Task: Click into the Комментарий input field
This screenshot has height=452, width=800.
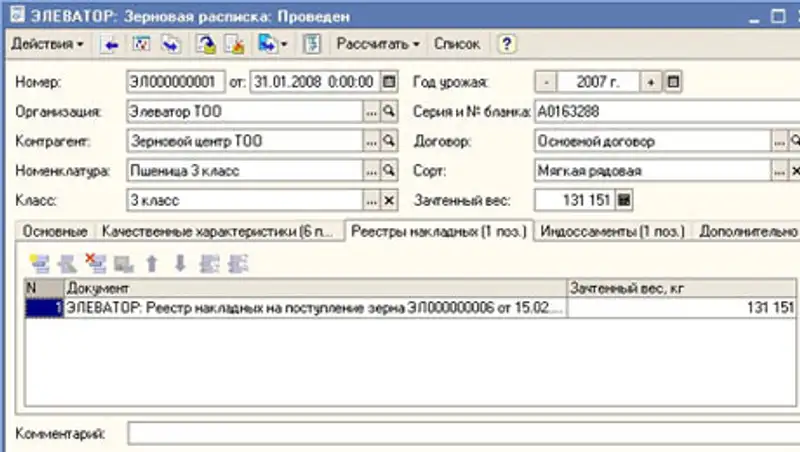Action: click(x=460, y=434)
